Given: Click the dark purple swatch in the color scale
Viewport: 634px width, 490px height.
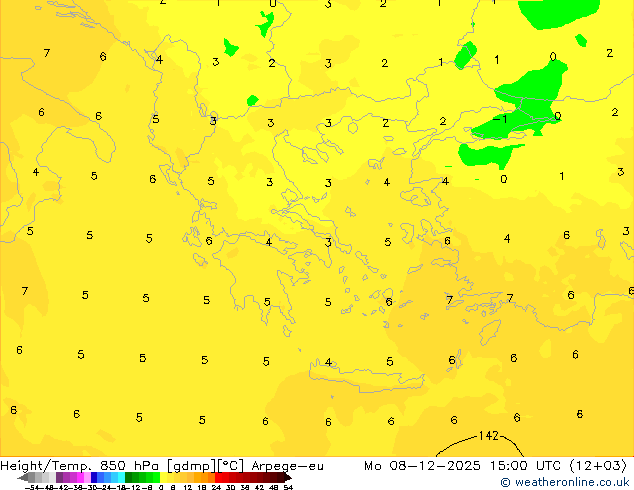Looking at the screenshot, I should tap(59, 477).
